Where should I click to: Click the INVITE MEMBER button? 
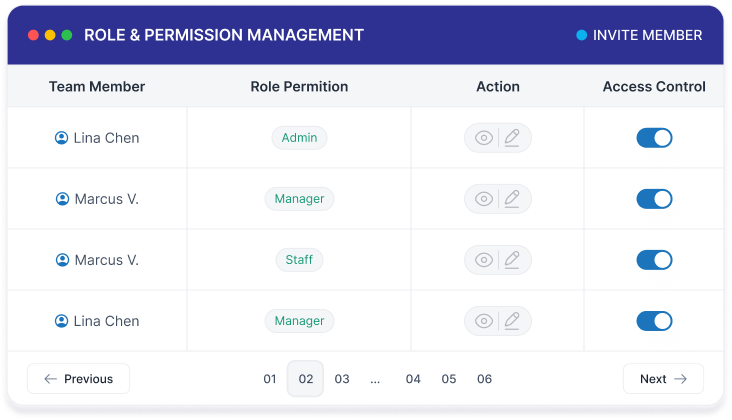click(639, 35)
